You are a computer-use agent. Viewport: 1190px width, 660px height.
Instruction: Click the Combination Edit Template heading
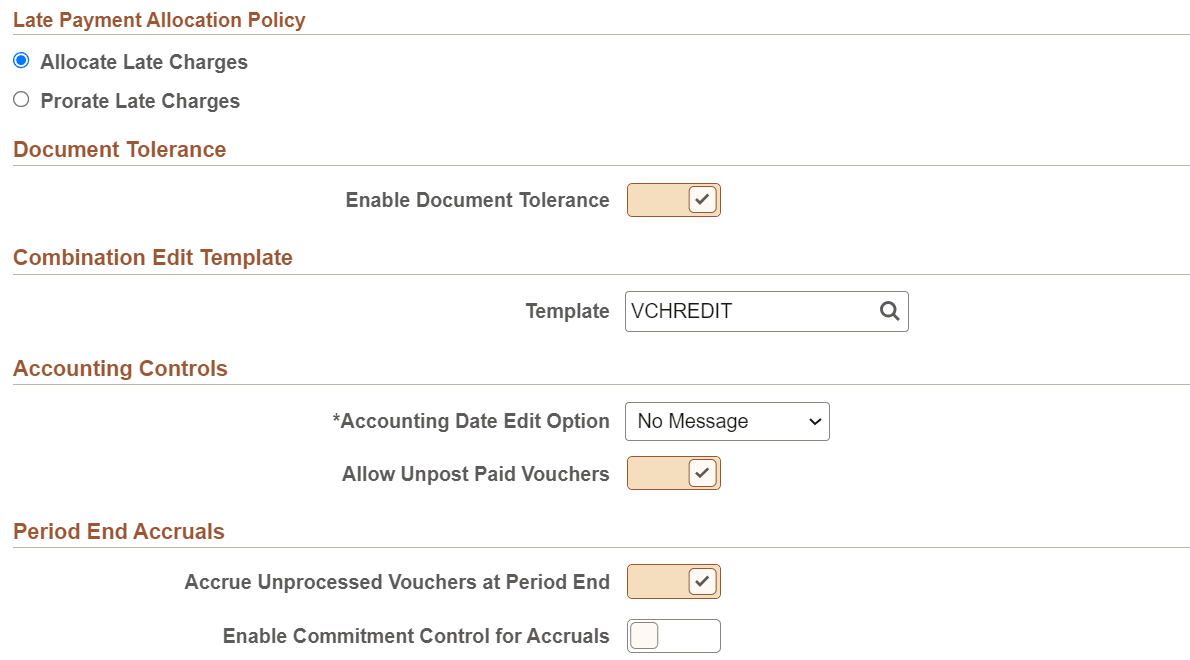(x=152, y=257)
